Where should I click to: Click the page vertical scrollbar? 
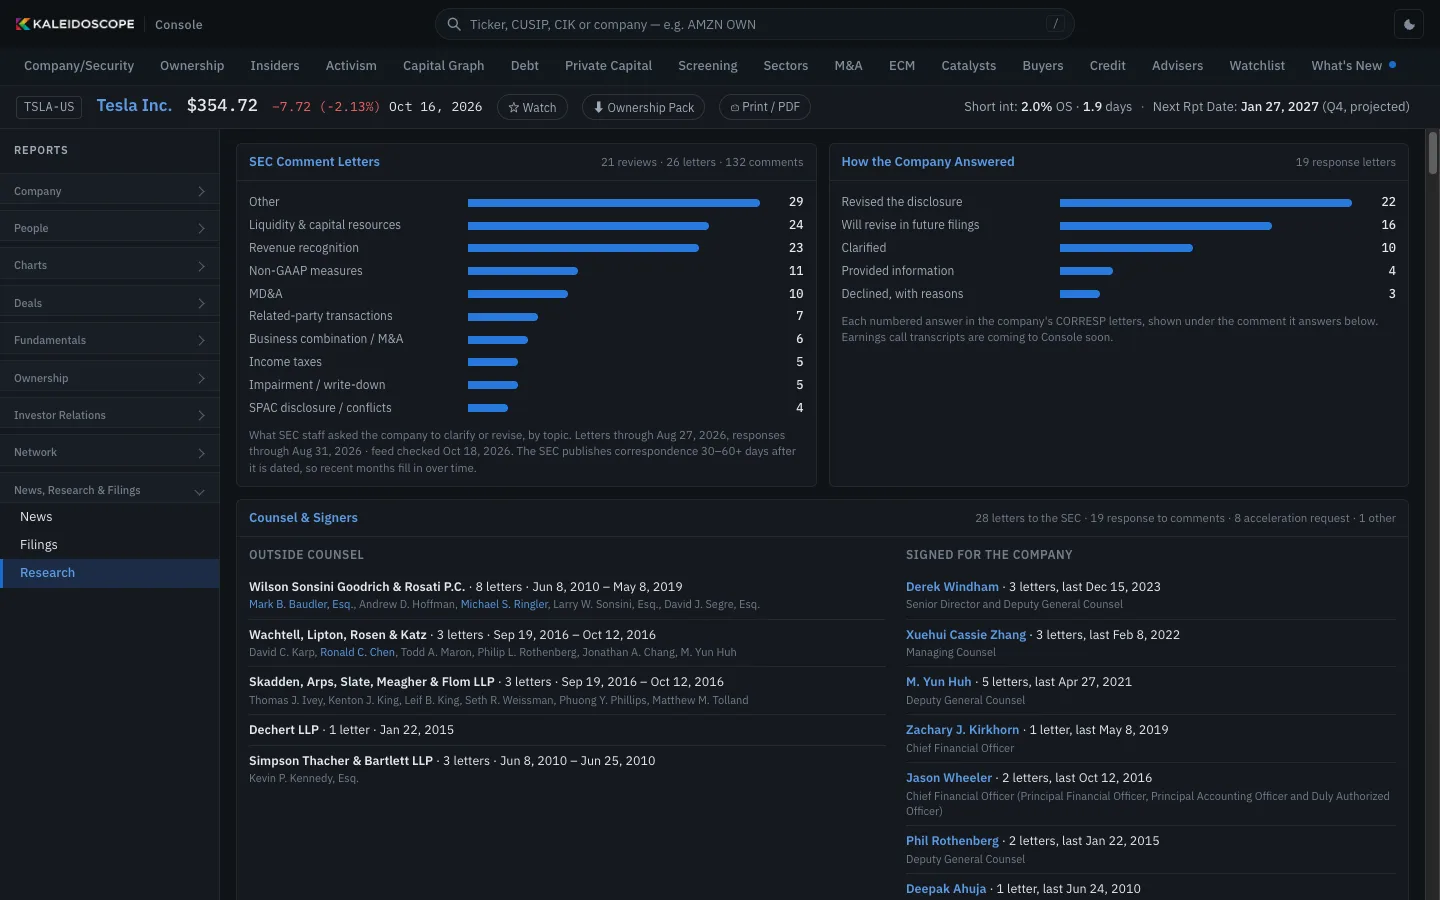click(x=1432, y=153)
